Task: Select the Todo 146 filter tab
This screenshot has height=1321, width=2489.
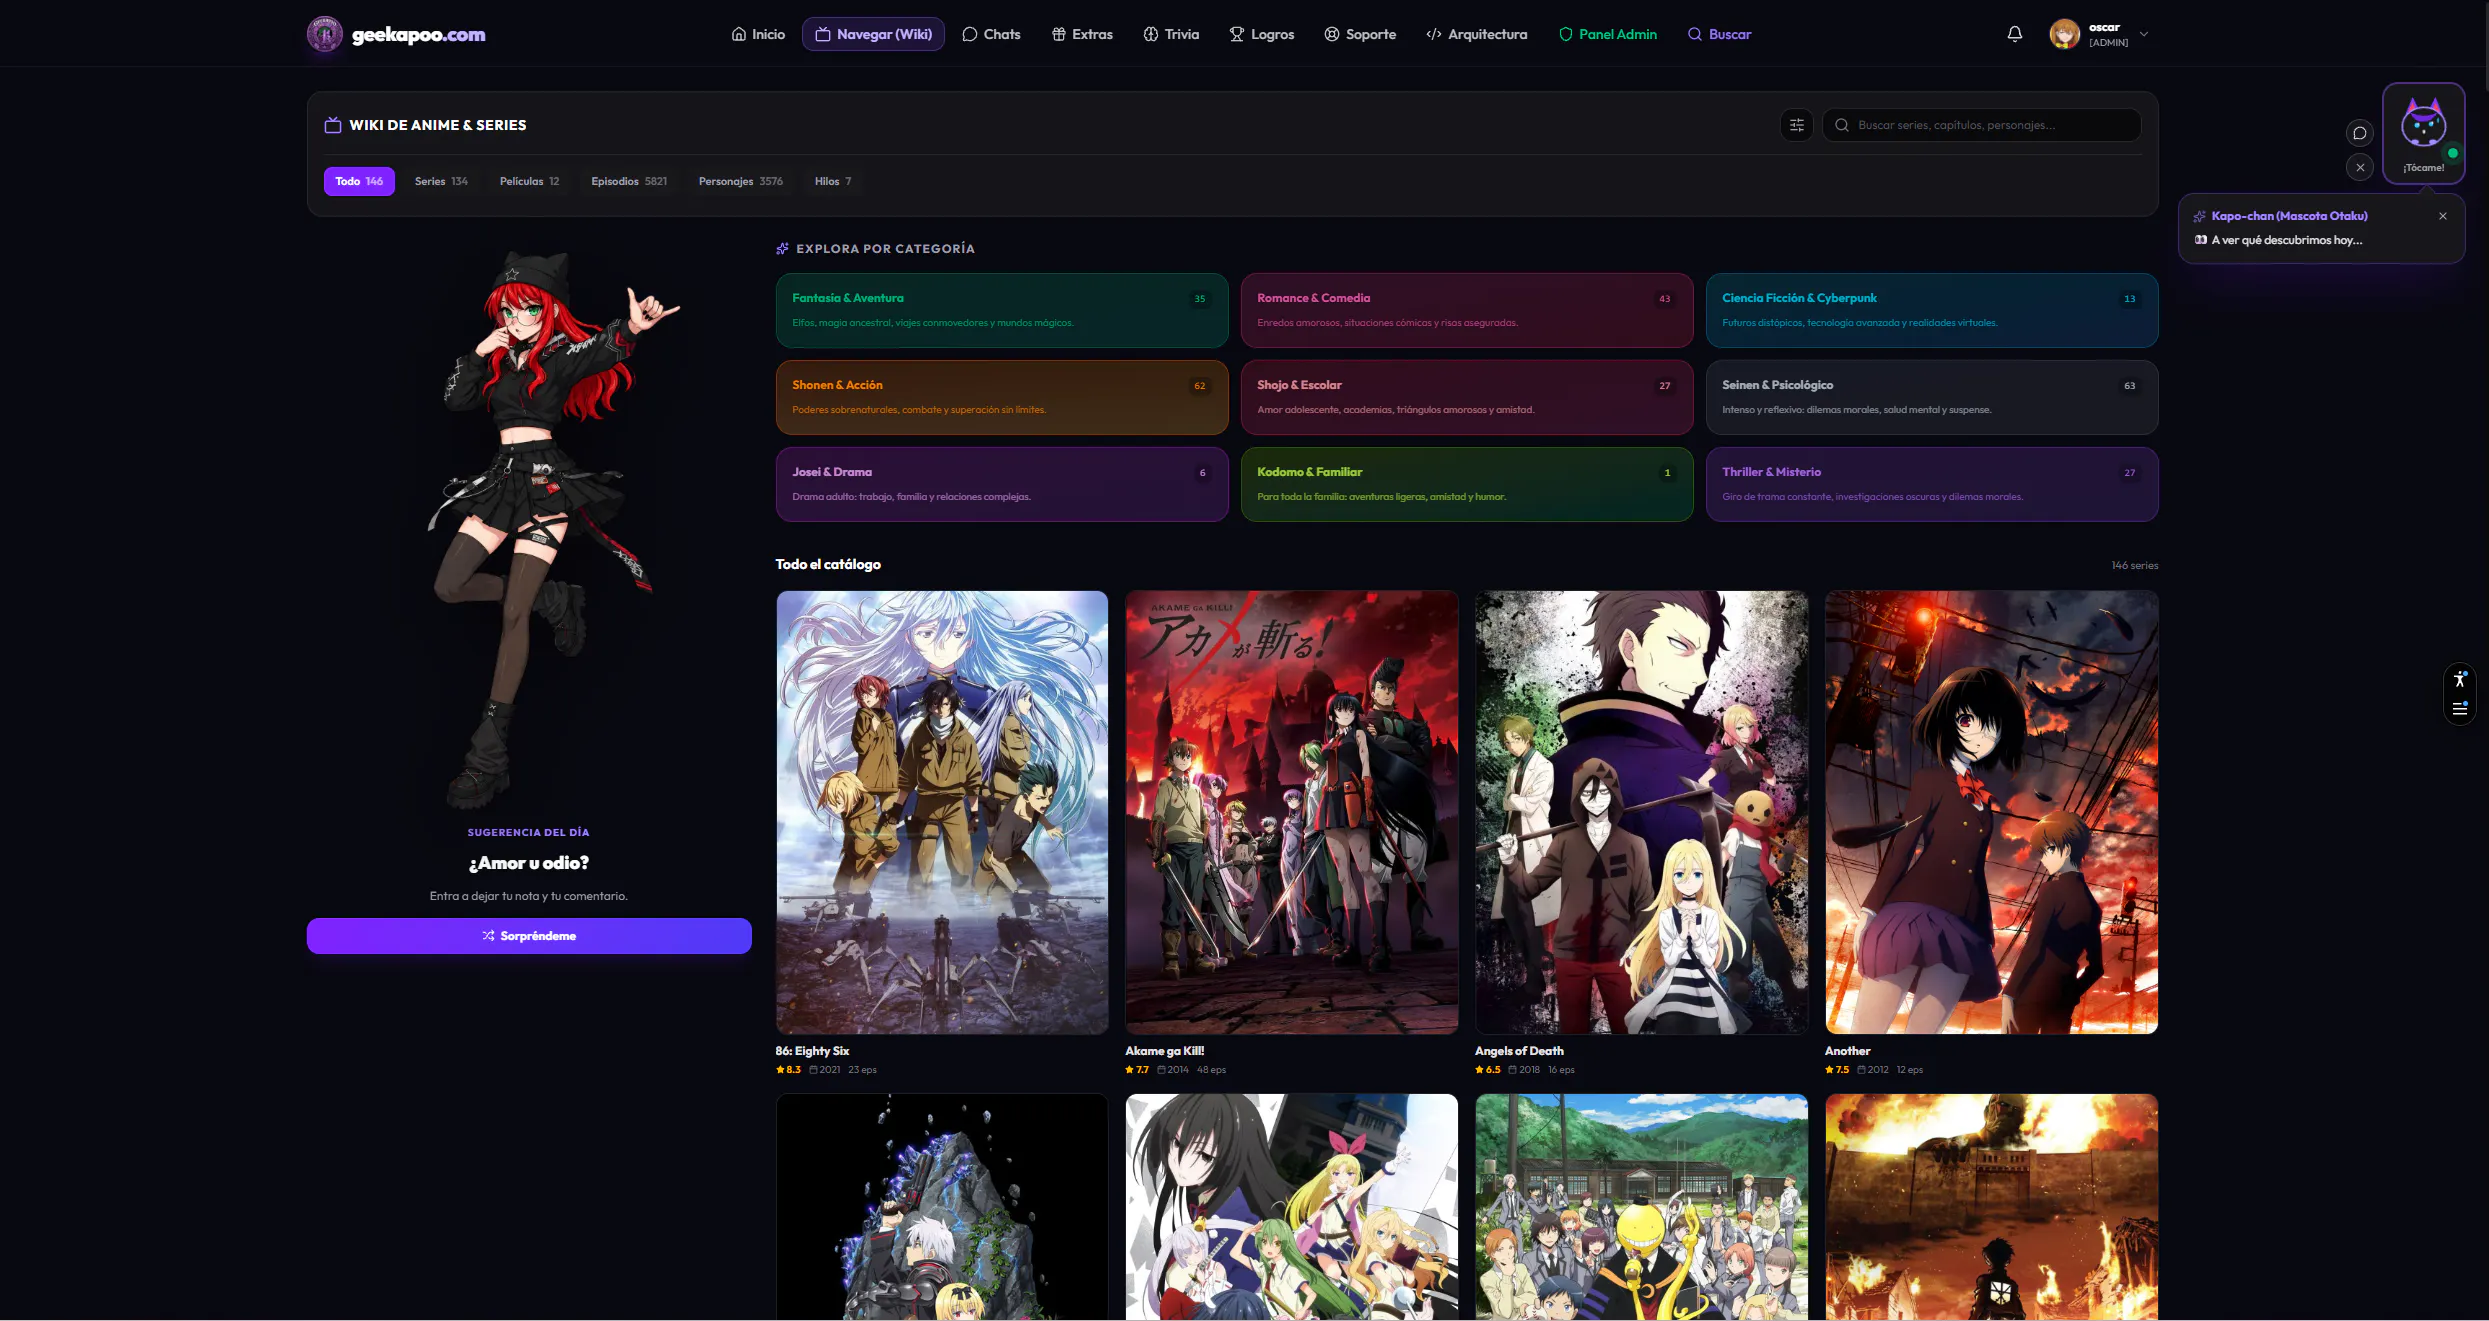Action: click(x=359, y=181)
